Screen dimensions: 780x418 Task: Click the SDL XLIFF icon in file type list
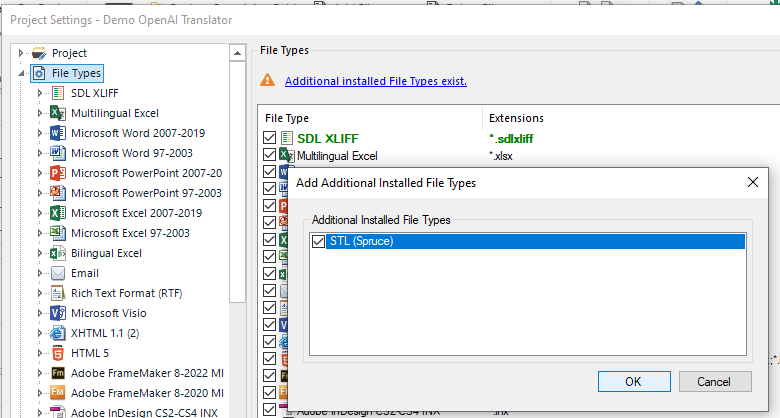[x=287, y=138]
